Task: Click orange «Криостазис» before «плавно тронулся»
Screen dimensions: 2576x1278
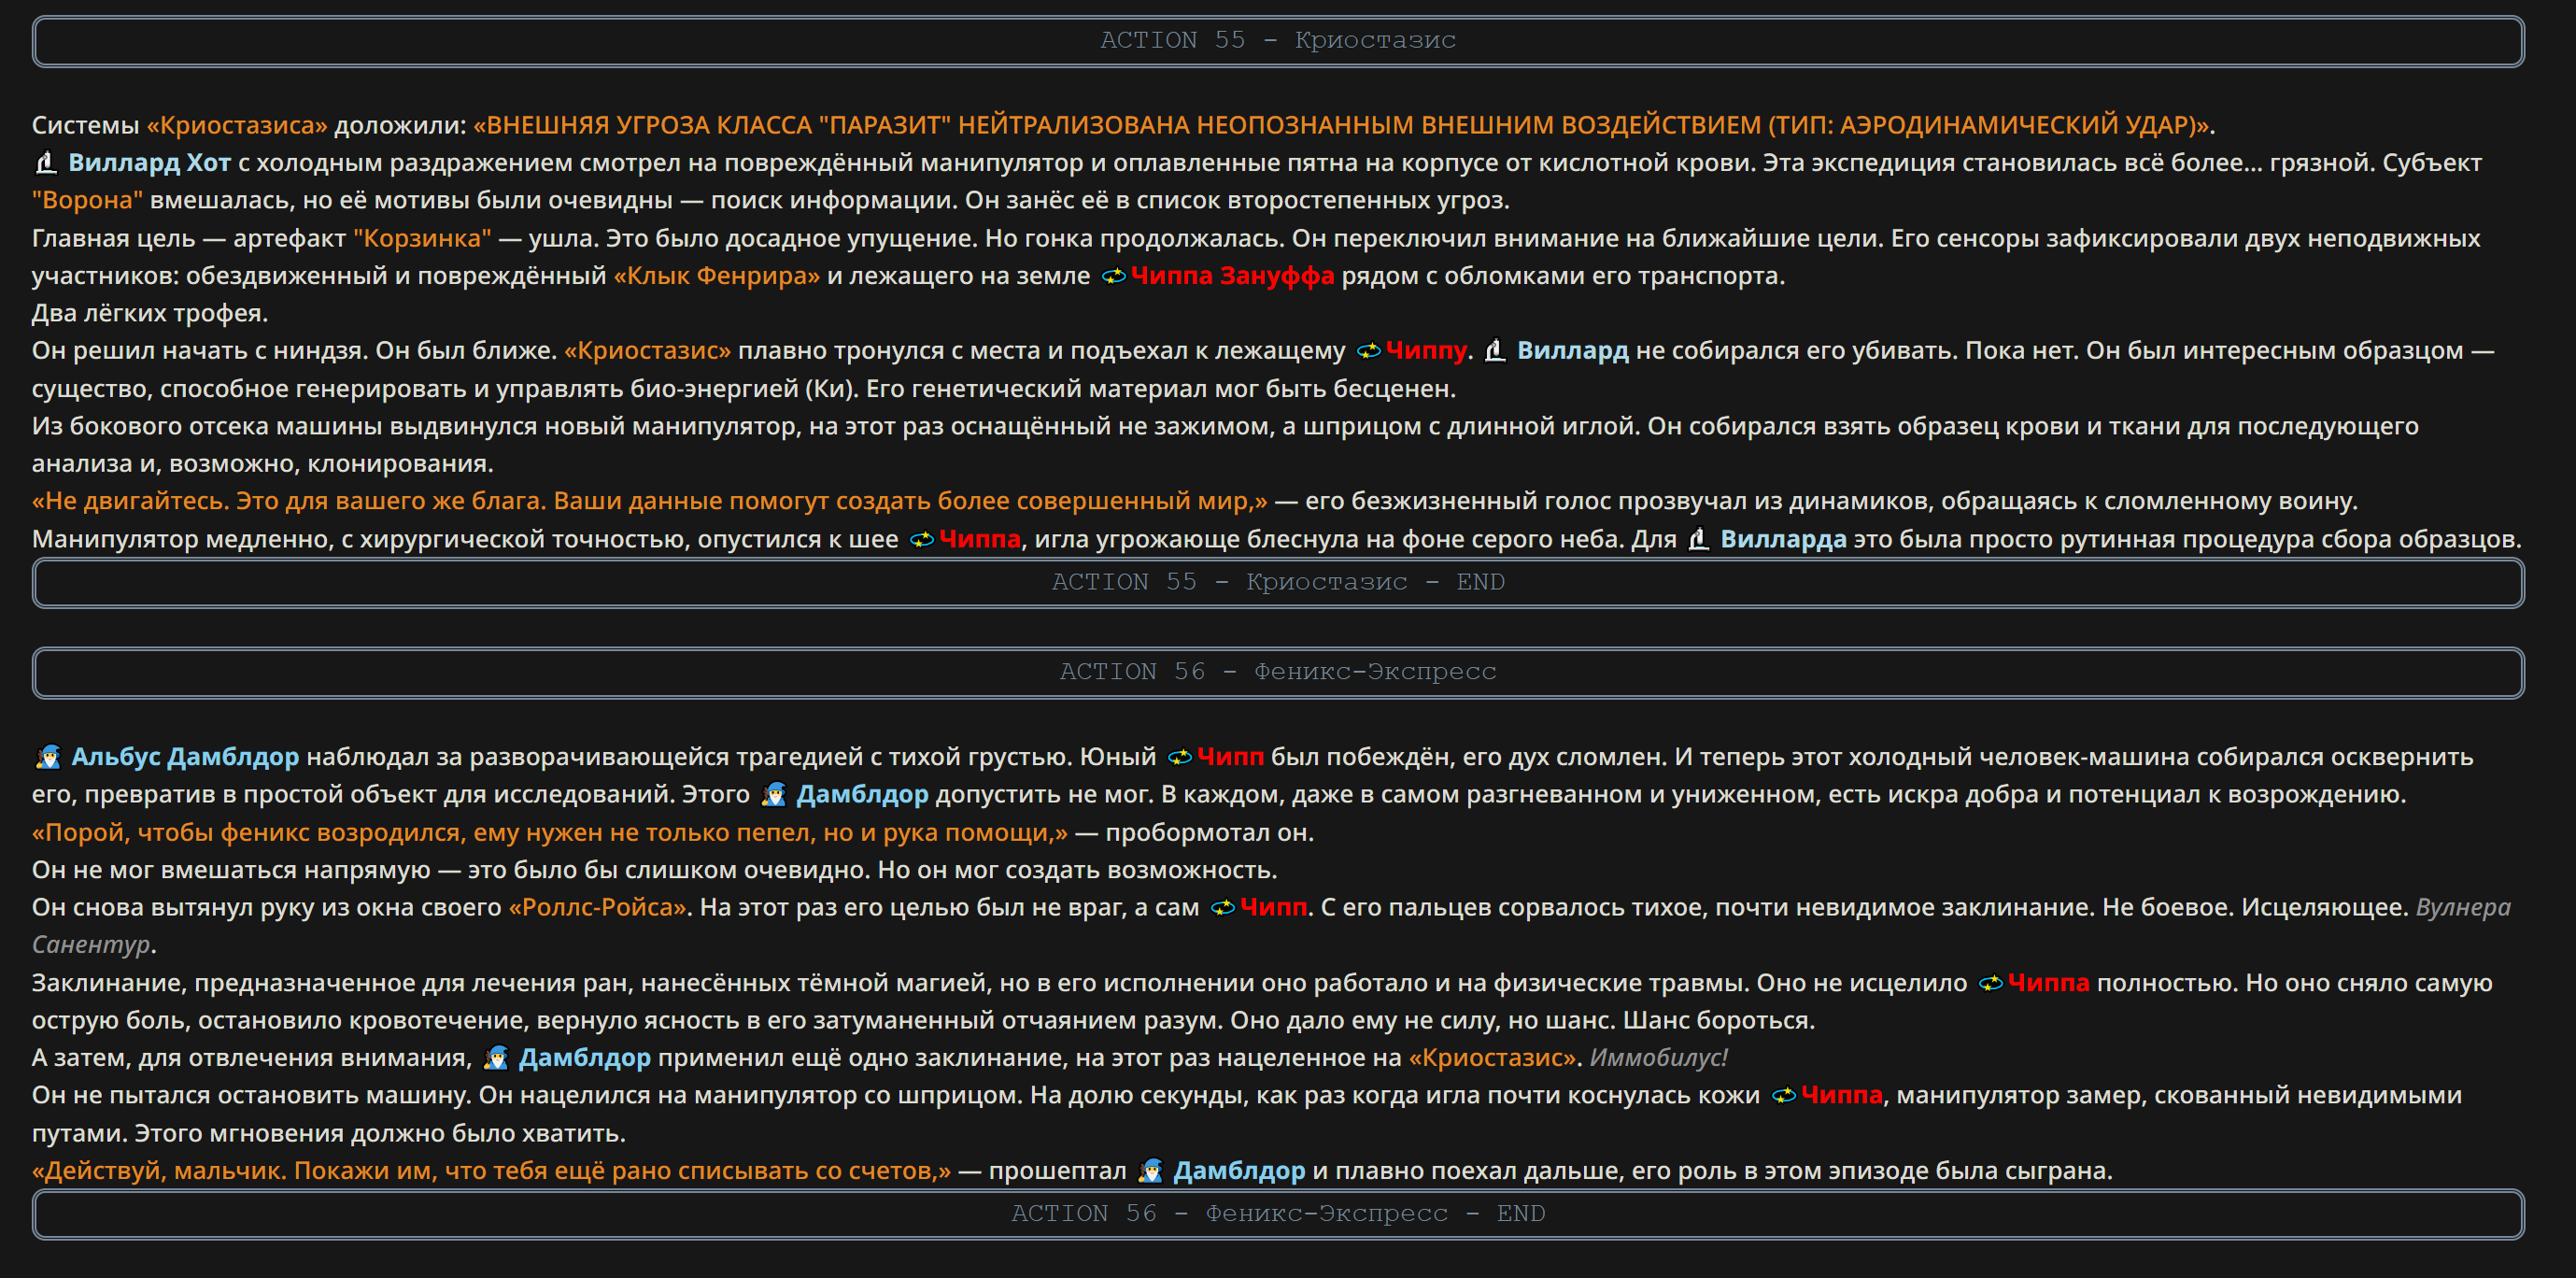Action: pyautogui.click(x=647, y=351)
